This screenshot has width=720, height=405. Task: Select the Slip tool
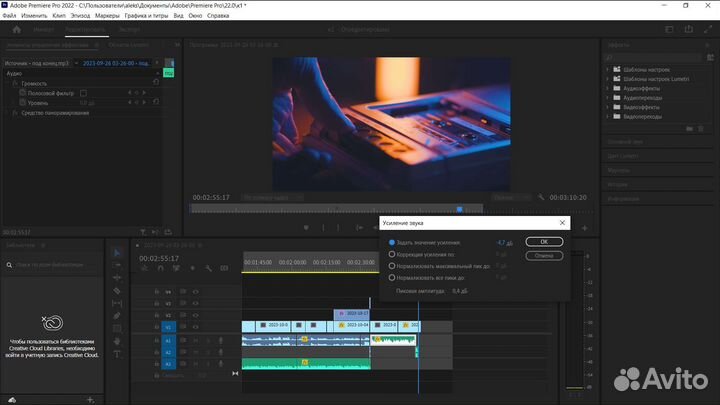(x=117, y=303)
